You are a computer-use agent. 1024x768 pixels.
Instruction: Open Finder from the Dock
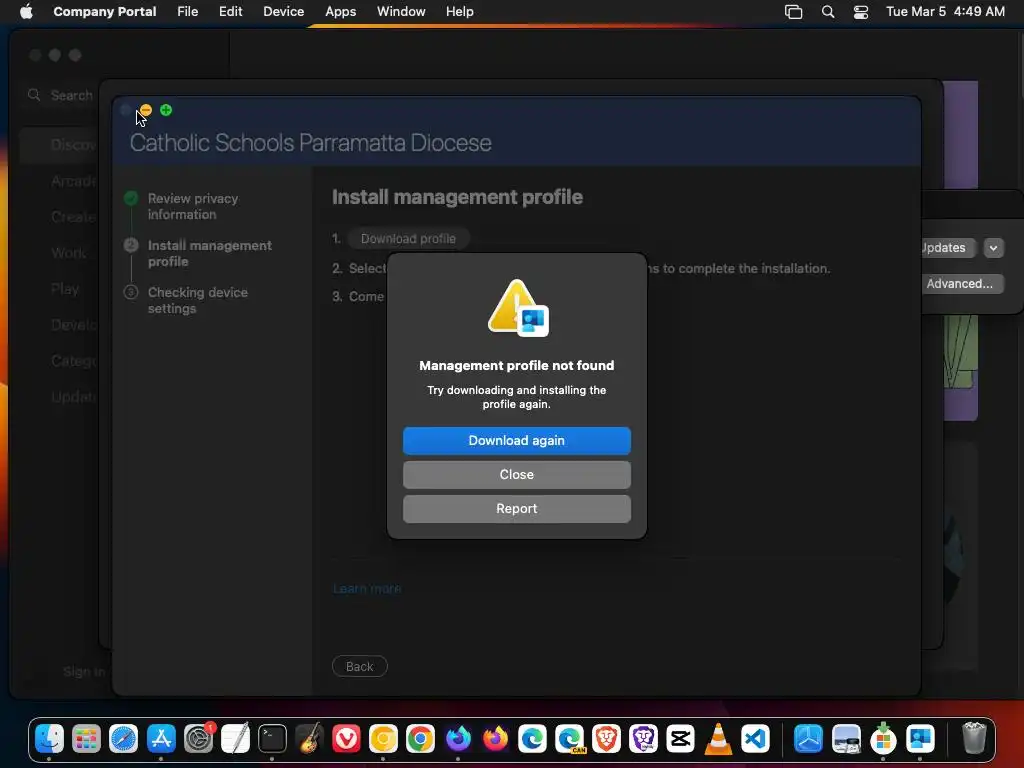click(x=49, y=739)
